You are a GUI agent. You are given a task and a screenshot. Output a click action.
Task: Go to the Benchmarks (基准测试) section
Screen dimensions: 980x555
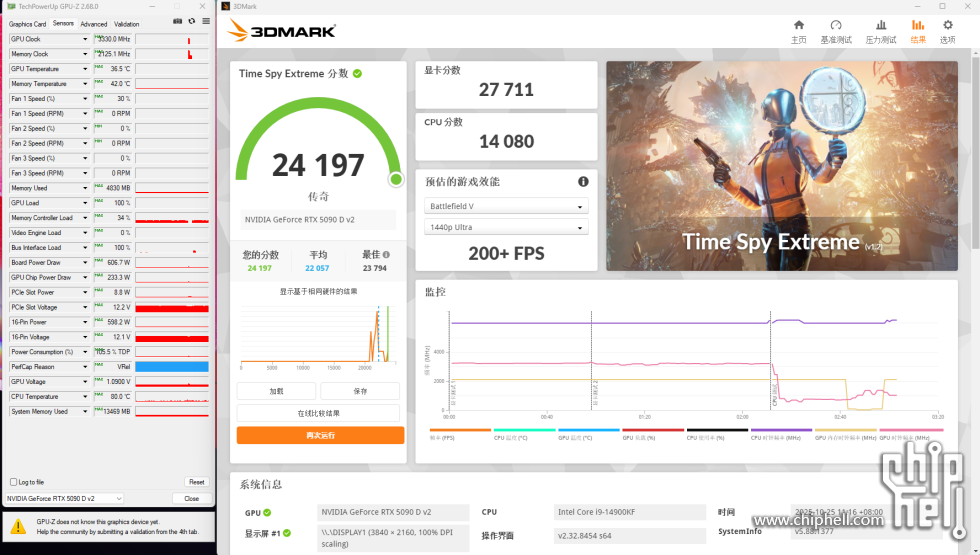point(836,30)
